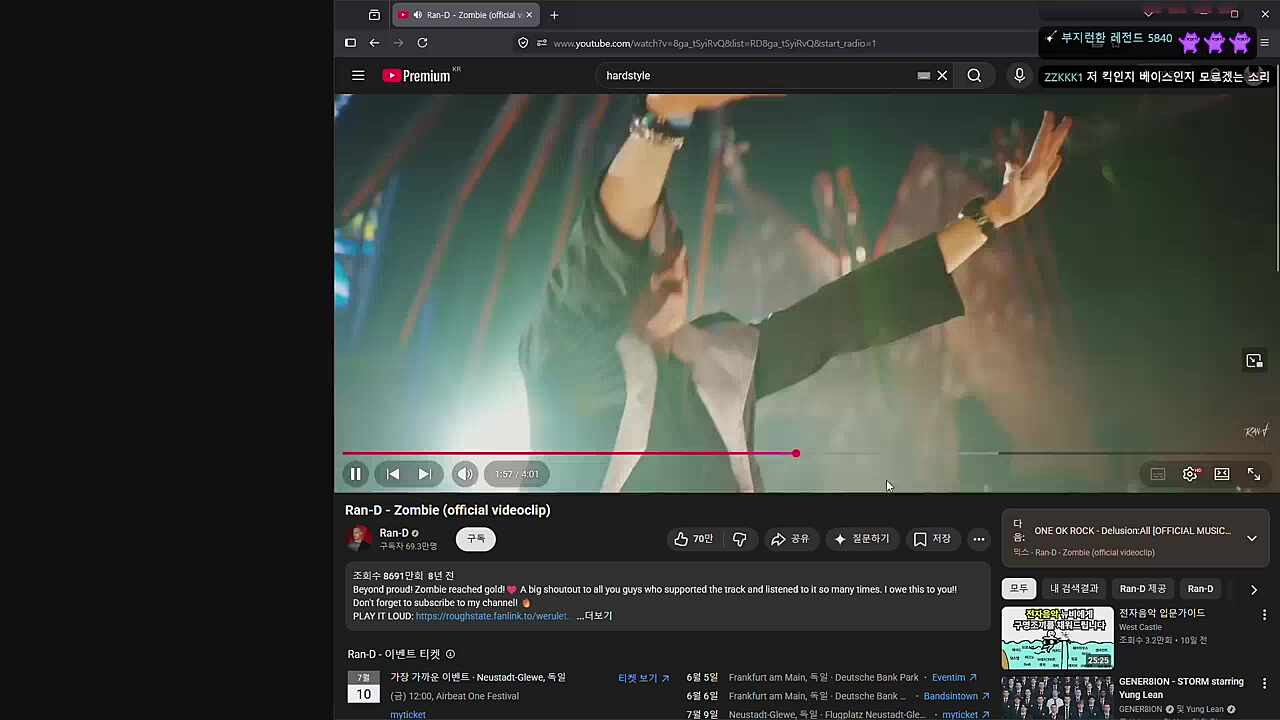Select the Ran-D filter chip
Image resolution: width=1280 pixels, height=720 pixels.
click(1200, 589)
